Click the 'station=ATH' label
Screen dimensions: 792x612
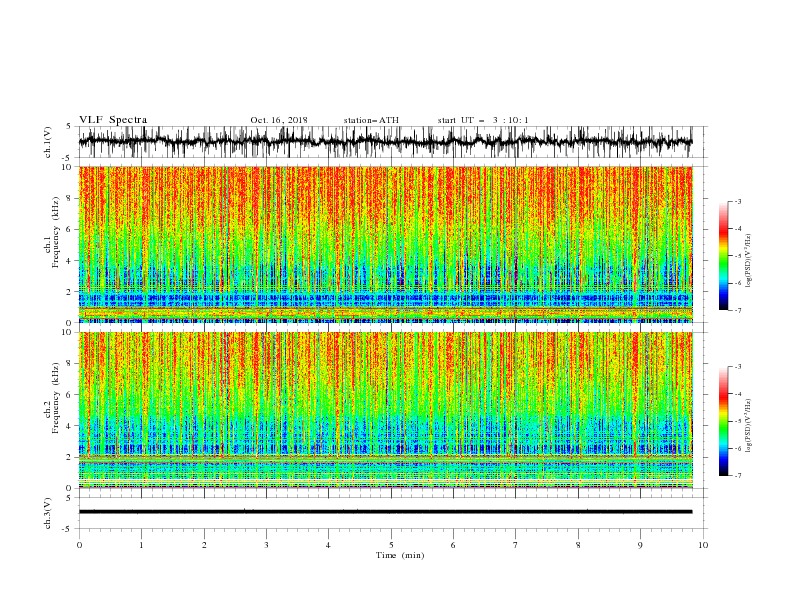(371, 120)
